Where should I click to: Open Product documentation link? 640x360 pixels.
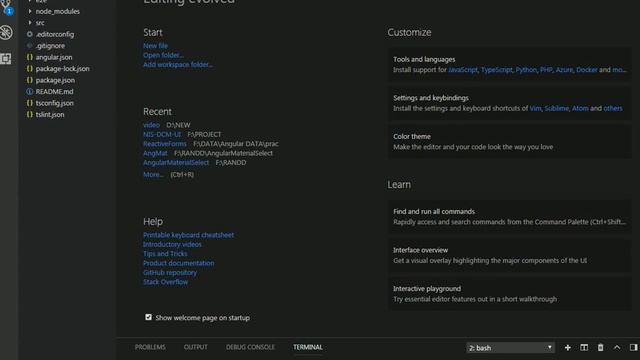[x=179, y=263]
